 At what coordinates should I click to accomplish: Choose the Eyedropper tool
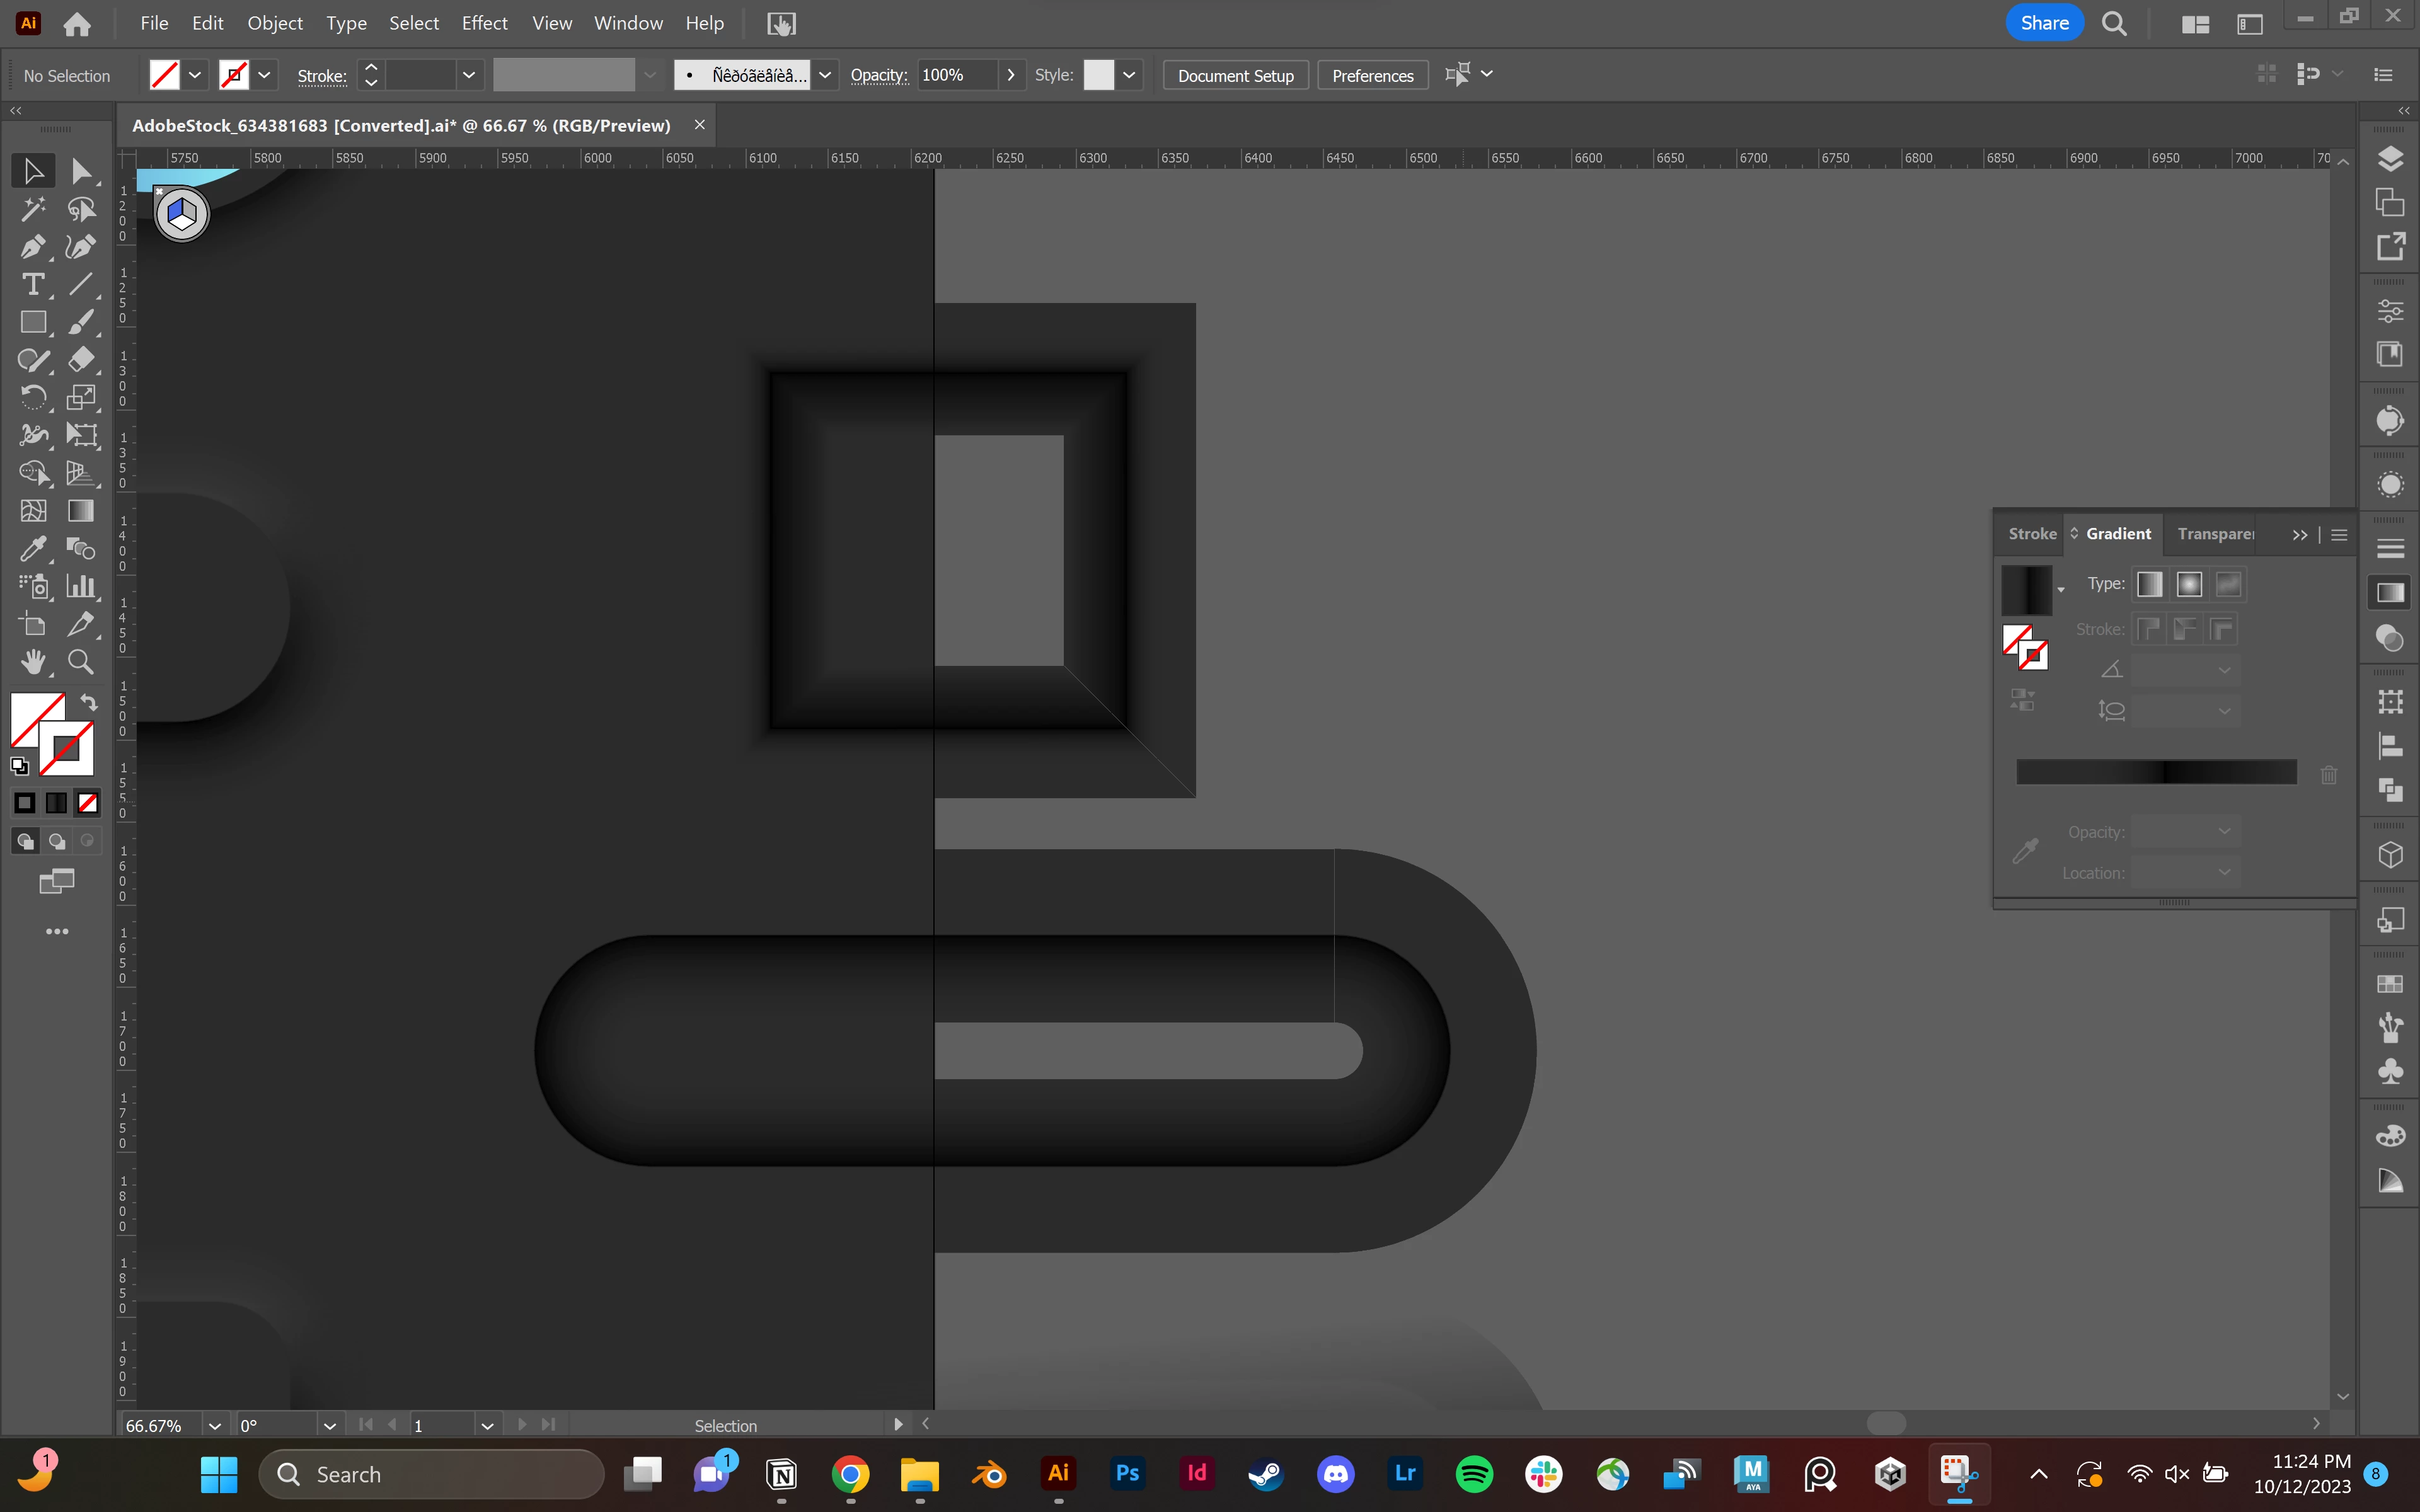coord(32,548)
